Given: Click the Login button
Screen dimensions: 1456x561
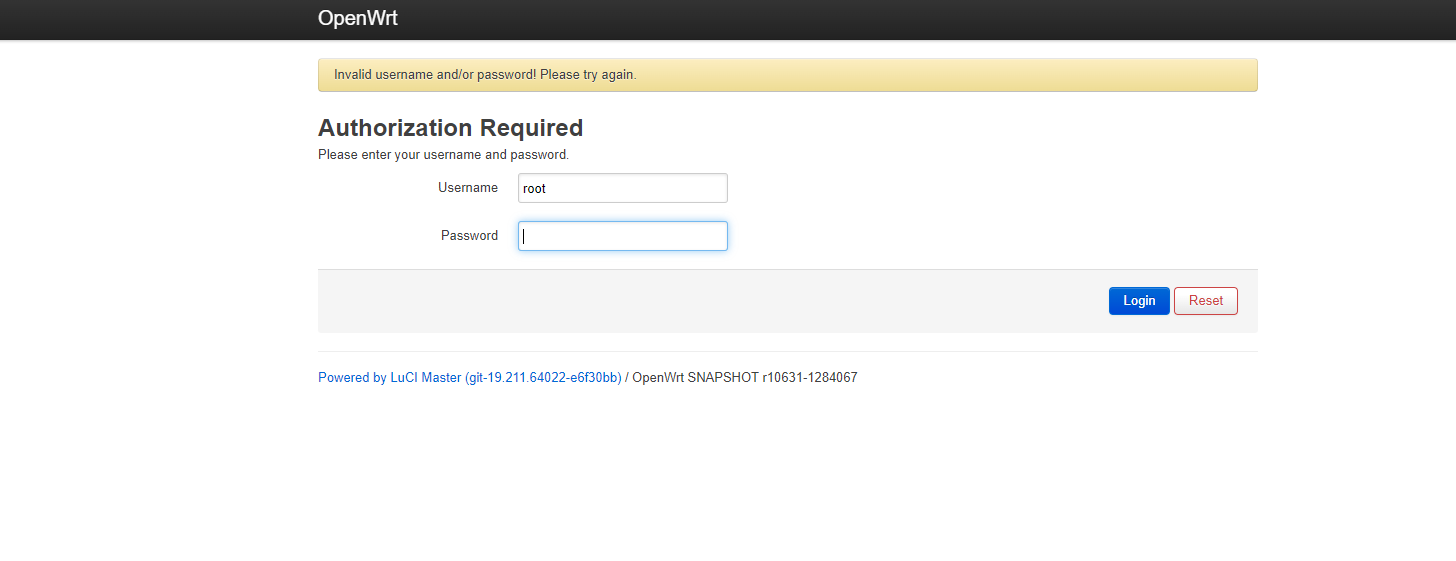Looking at the screenshot, I should [1139, 301].
